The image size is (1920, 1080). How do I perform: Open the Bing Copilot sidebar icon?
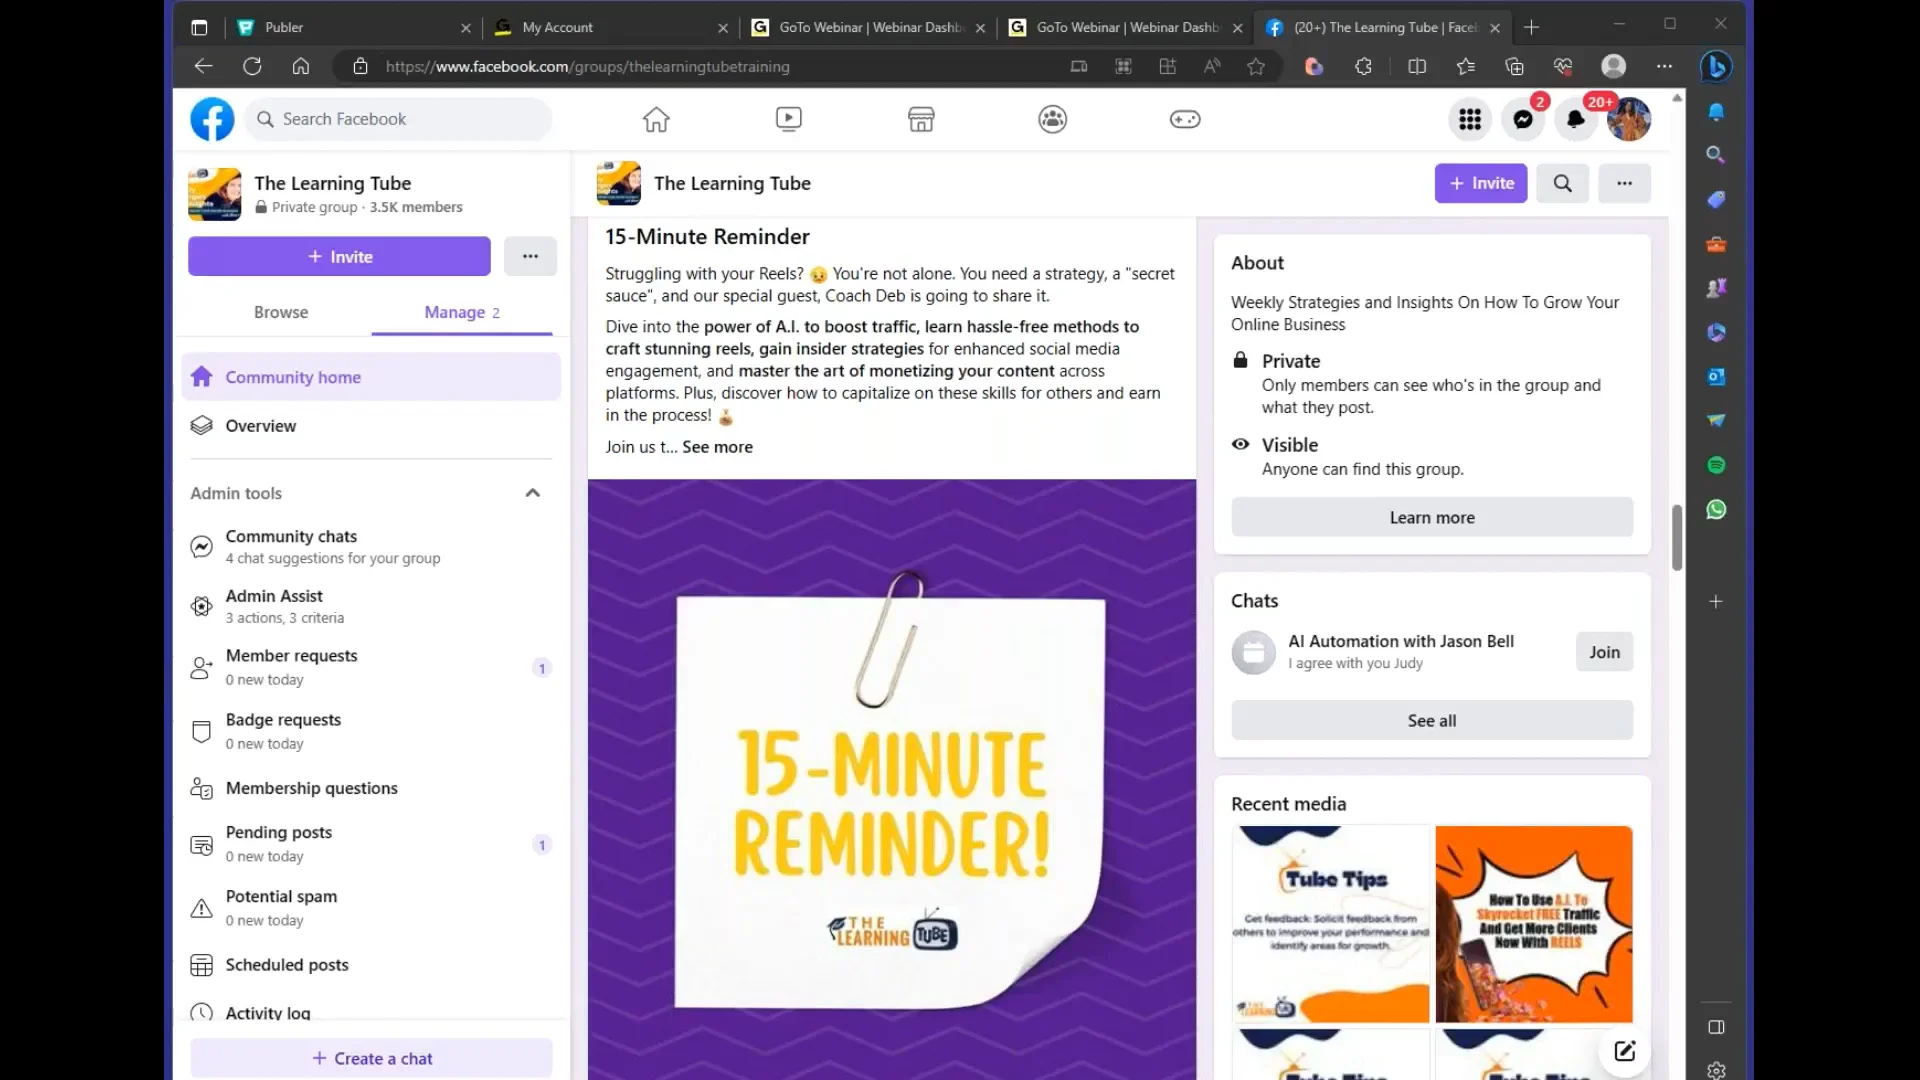[1716, 67]
